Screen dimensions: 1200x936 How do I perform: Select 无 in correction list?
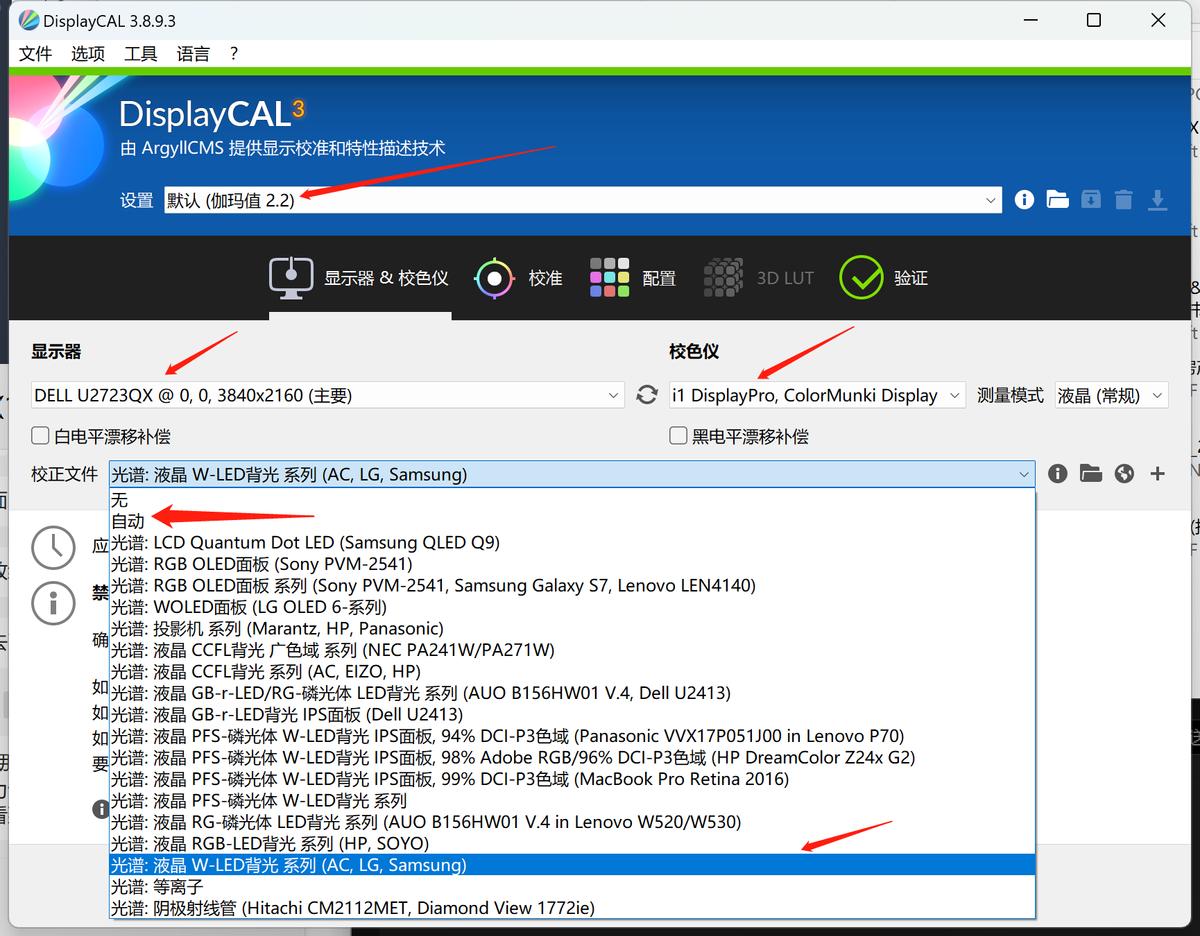tap(572, 500)
